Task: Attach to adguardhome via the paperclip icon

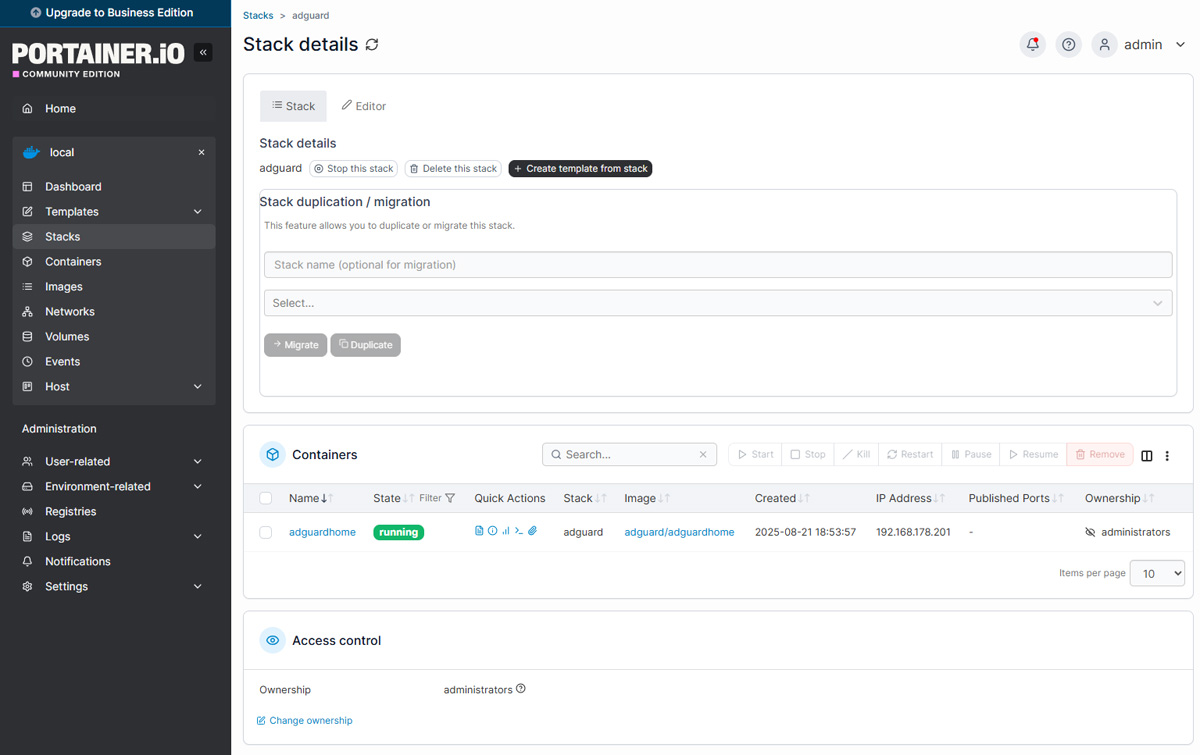Action: (533, 531)
